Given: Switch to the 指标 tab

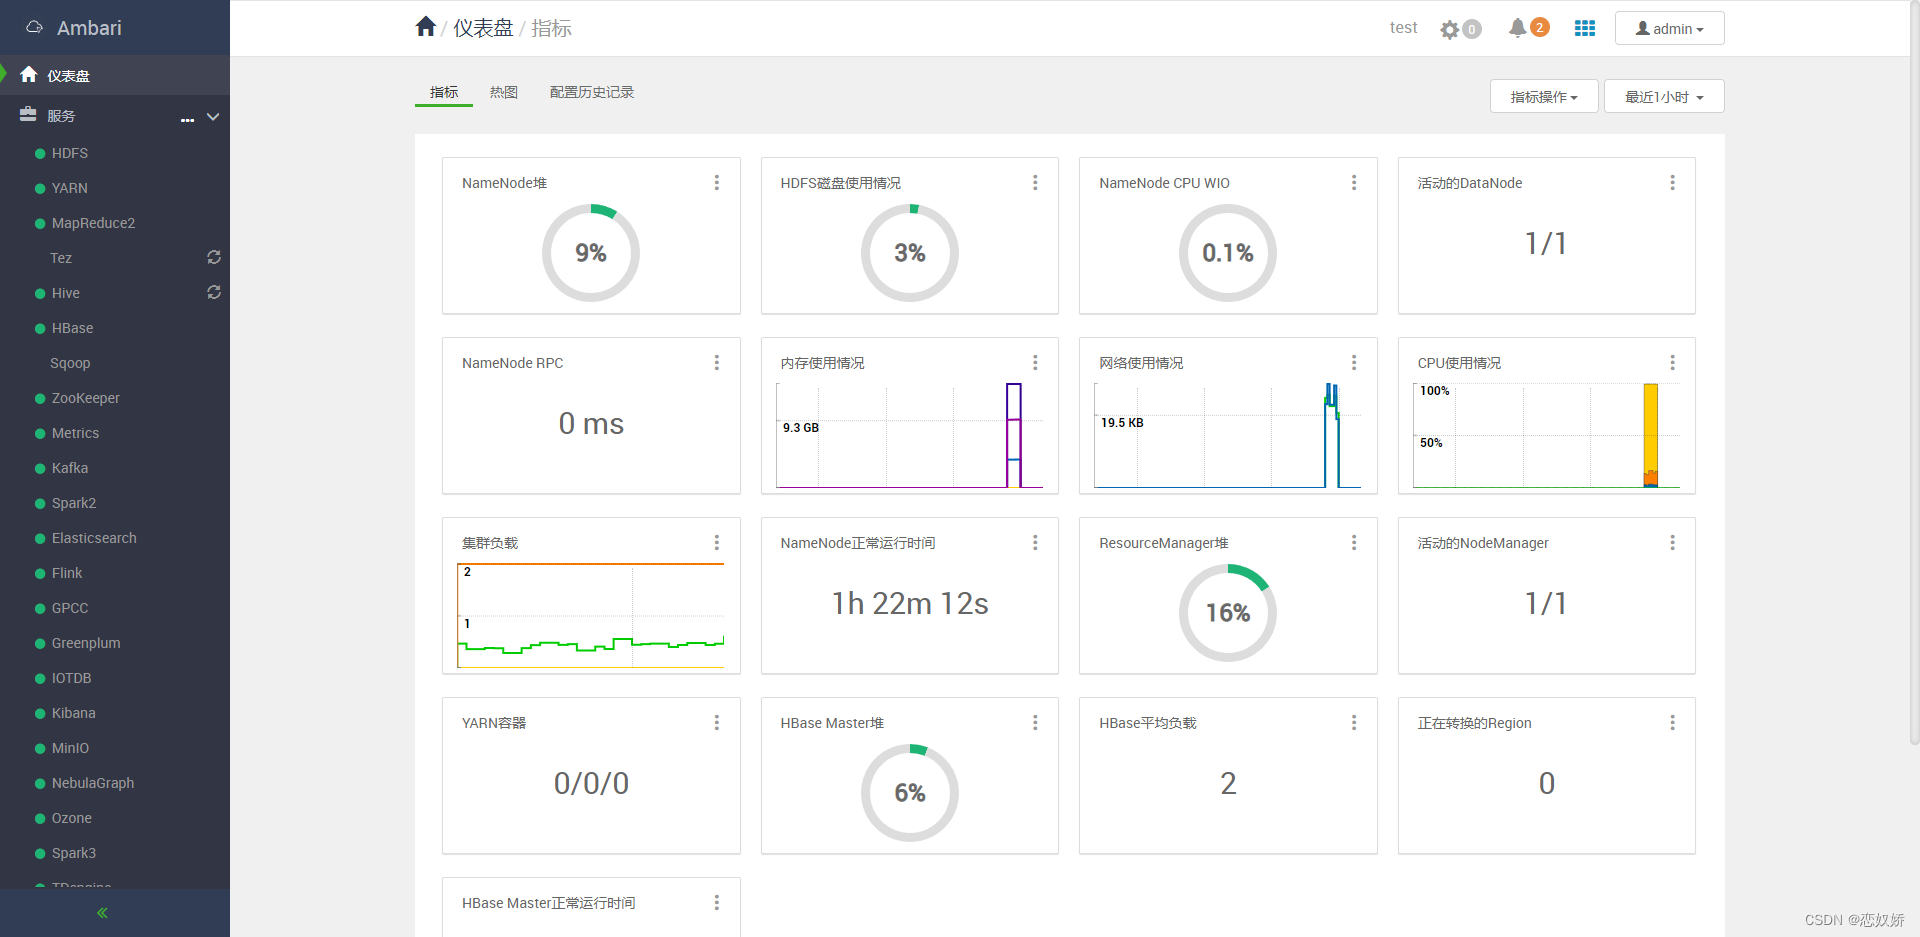Looking at the screenshot, I should 444,92.
